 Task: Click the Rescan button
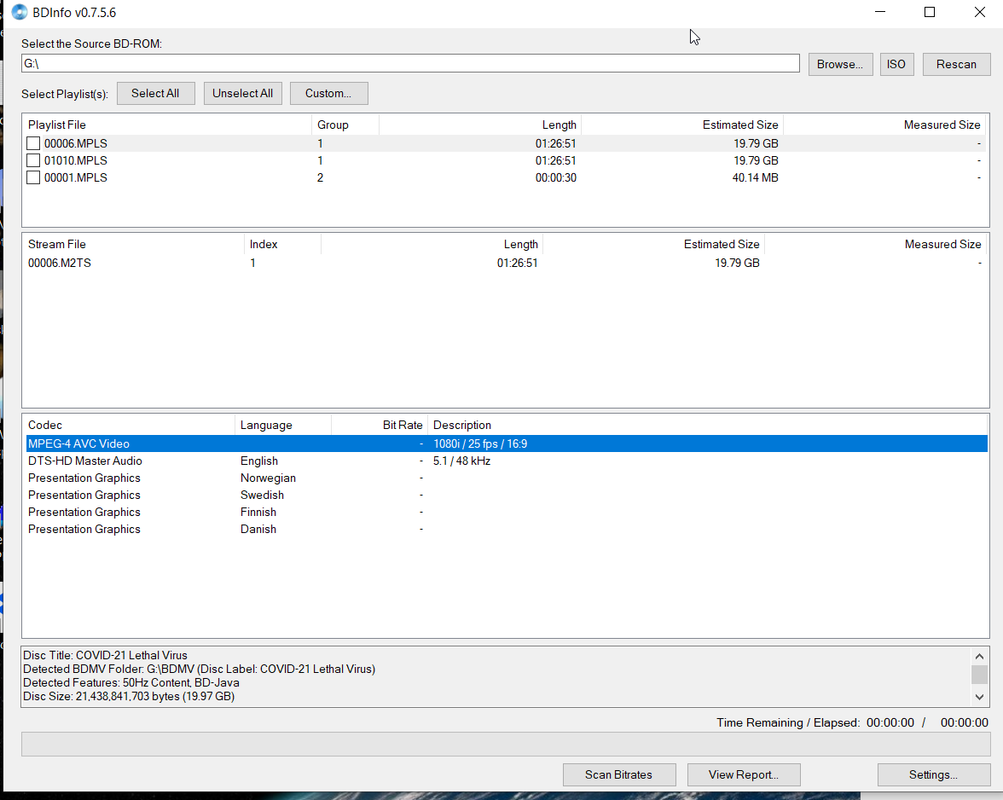956,65
